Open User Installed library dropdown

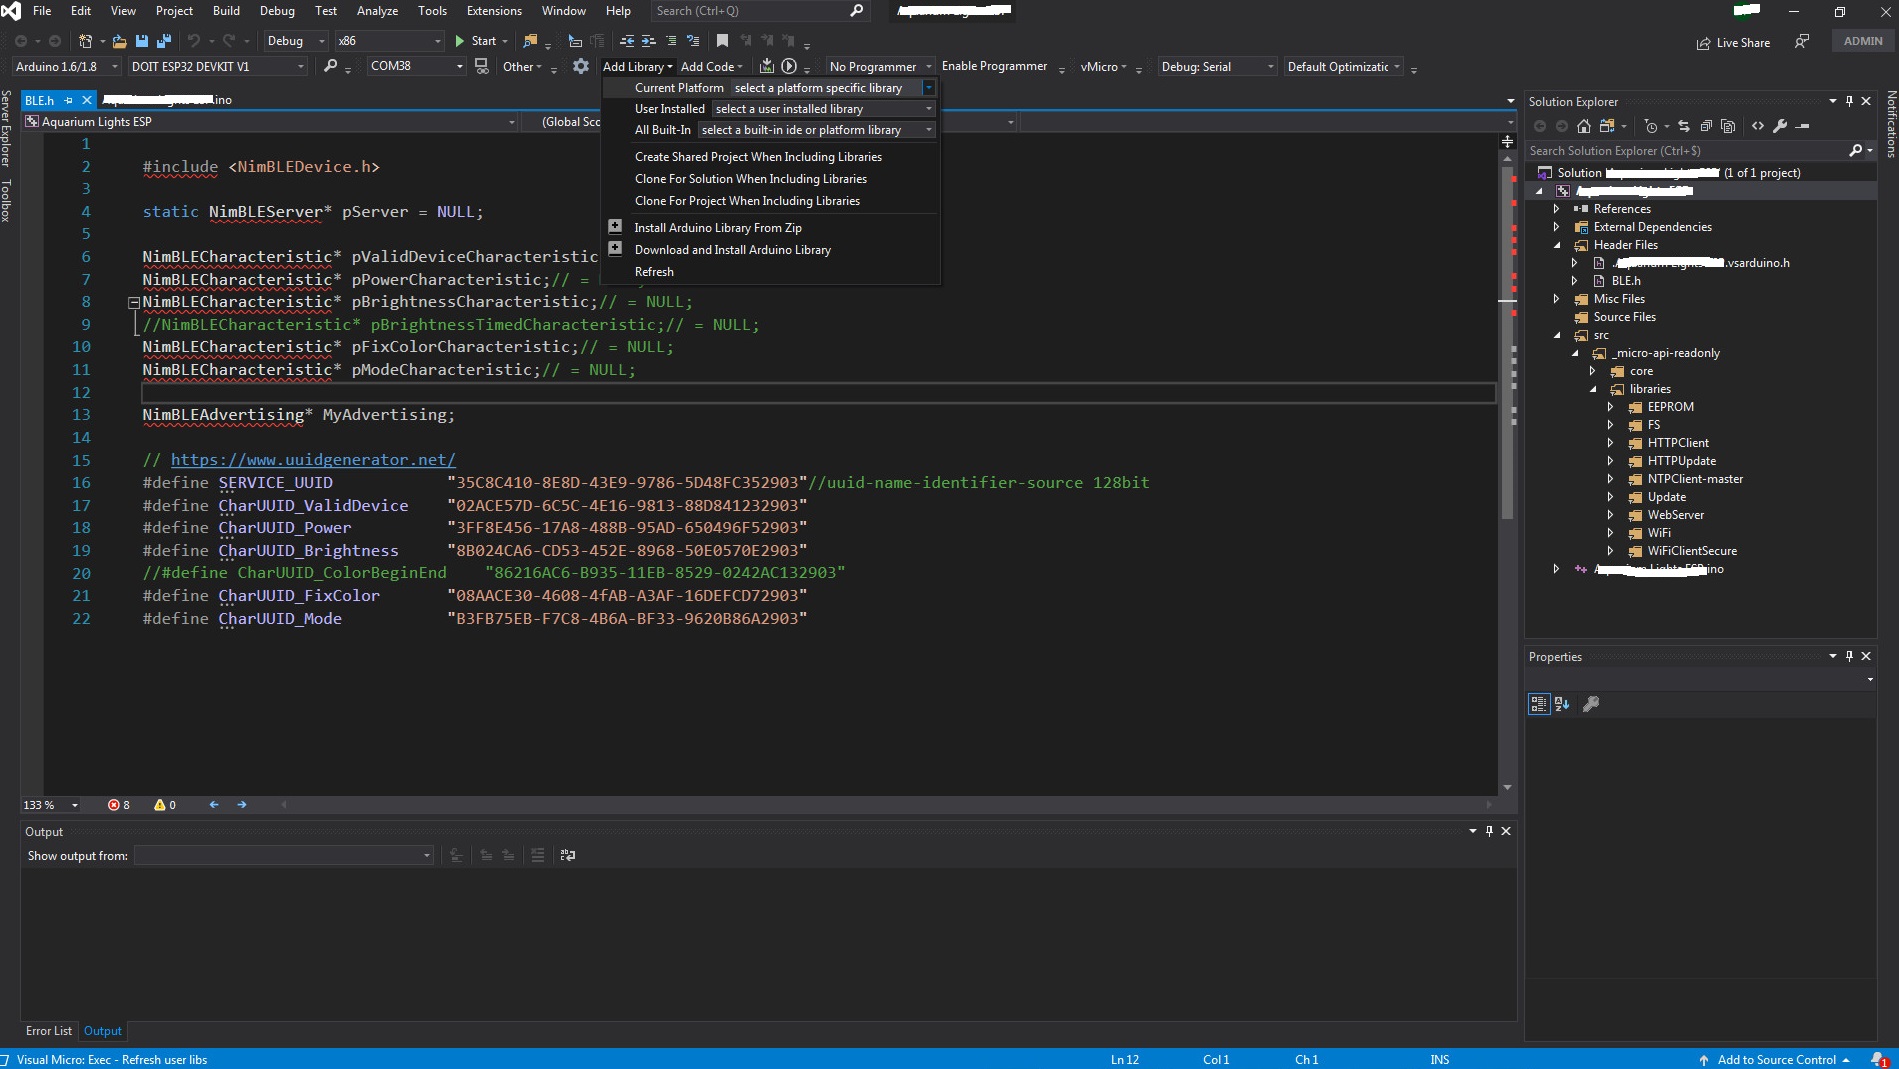pyautogui.click(x=823, y=109)
